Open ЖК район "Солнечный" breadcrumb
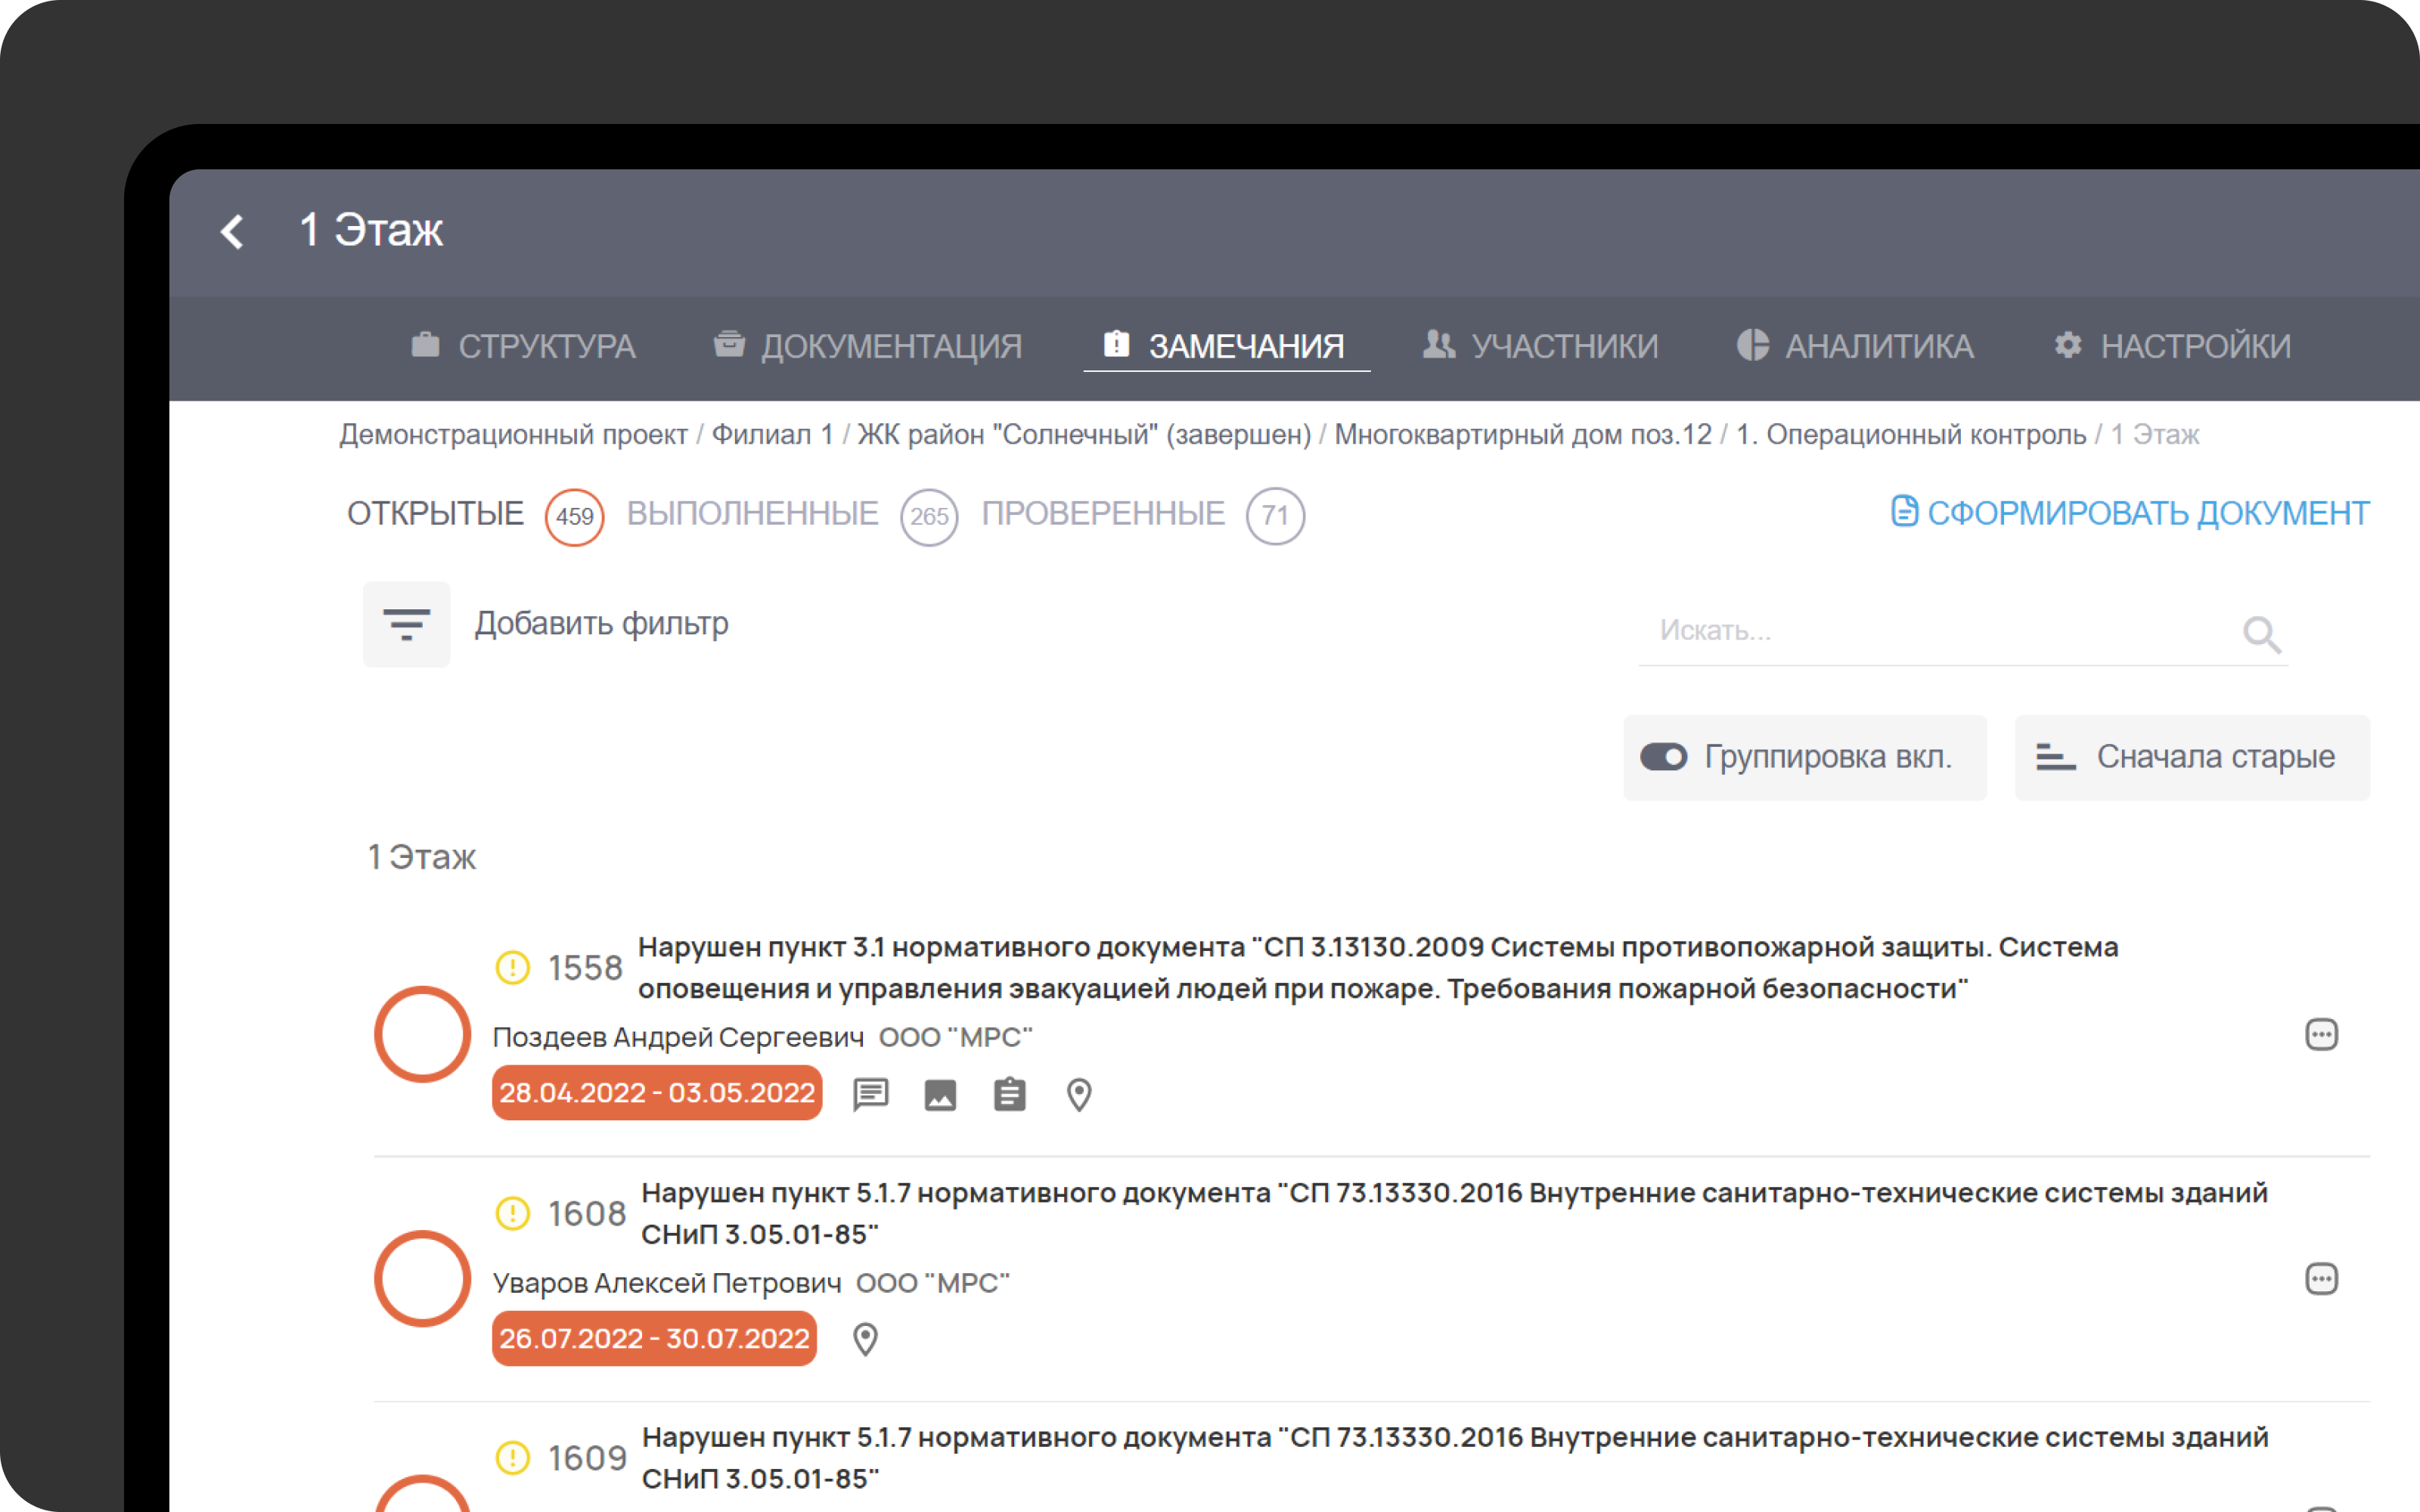Image resolution: width=2420 pixels, height=1512 pixels. point(1084,435)
